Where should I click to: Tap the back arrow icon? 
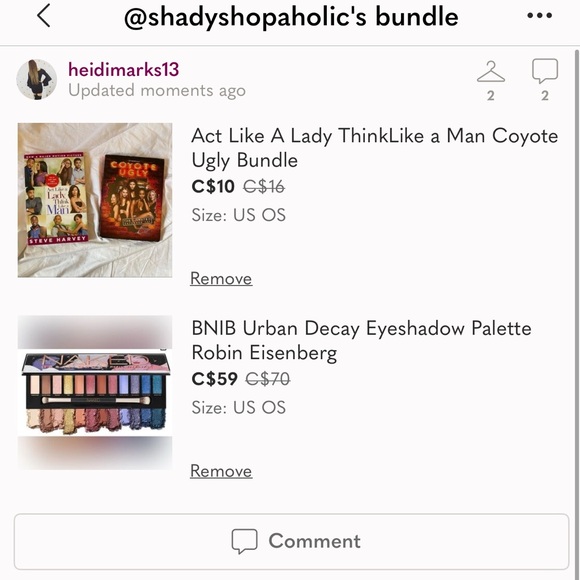(x=44, y=16)
